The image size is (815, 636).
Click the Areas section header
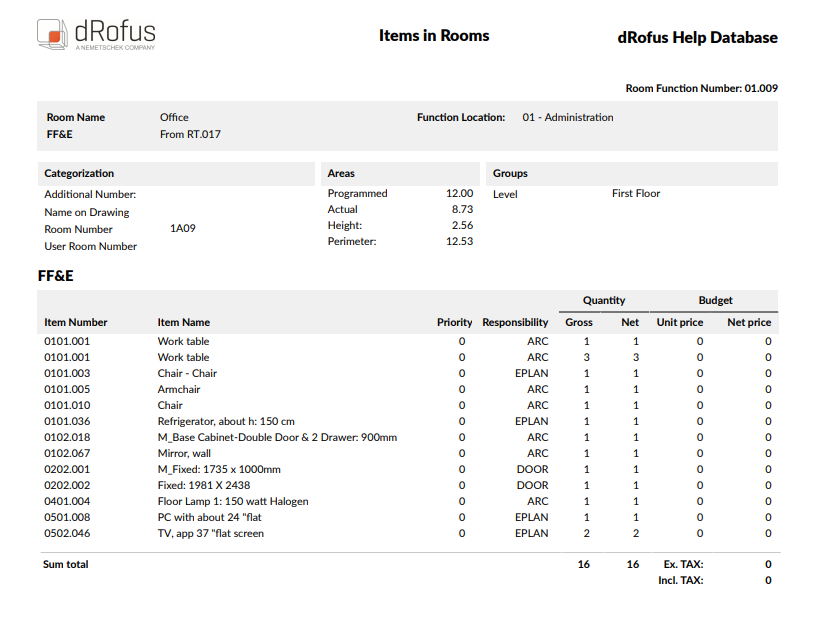[341, 173]
